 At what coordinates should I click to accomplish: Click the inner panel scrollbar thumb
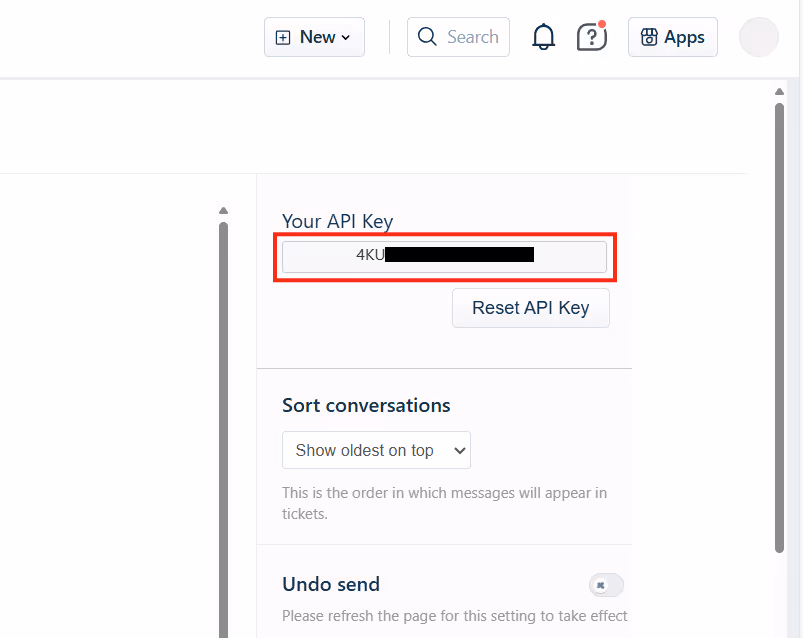tap(223, 430)
